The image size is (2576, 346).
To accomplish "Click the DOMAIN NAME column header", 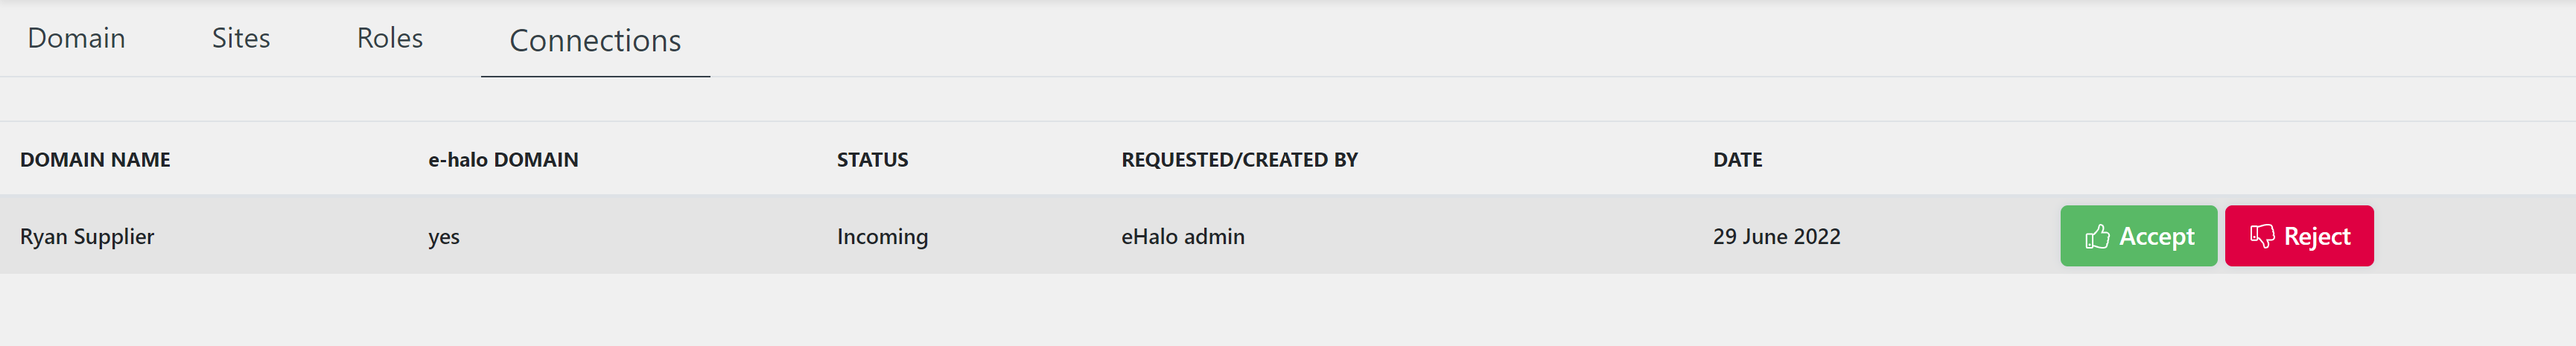I will pos(95,160).
